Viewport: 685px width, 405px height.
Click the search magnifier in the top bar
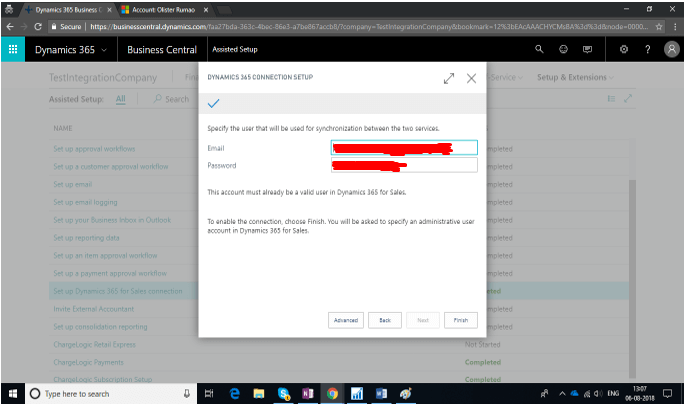pyautogui.click(x=539, y=49)
